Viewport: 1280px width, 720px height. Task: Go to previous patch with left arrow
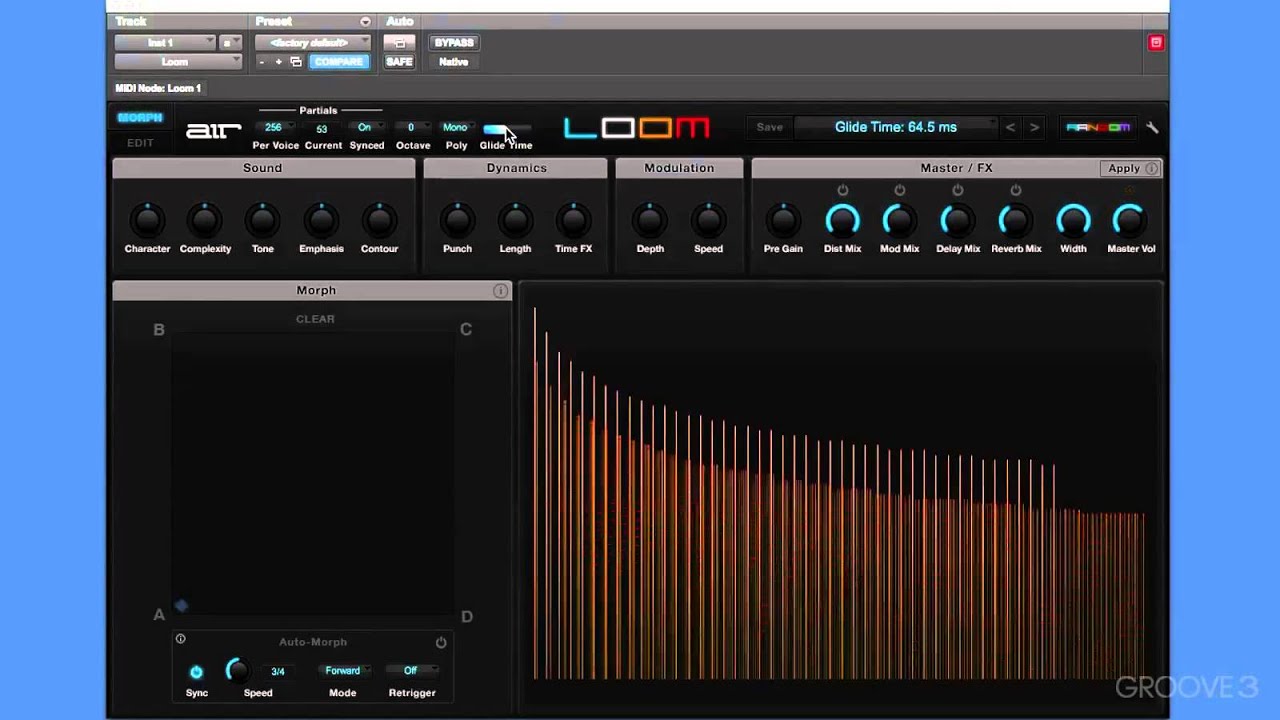coord(1010,127)
